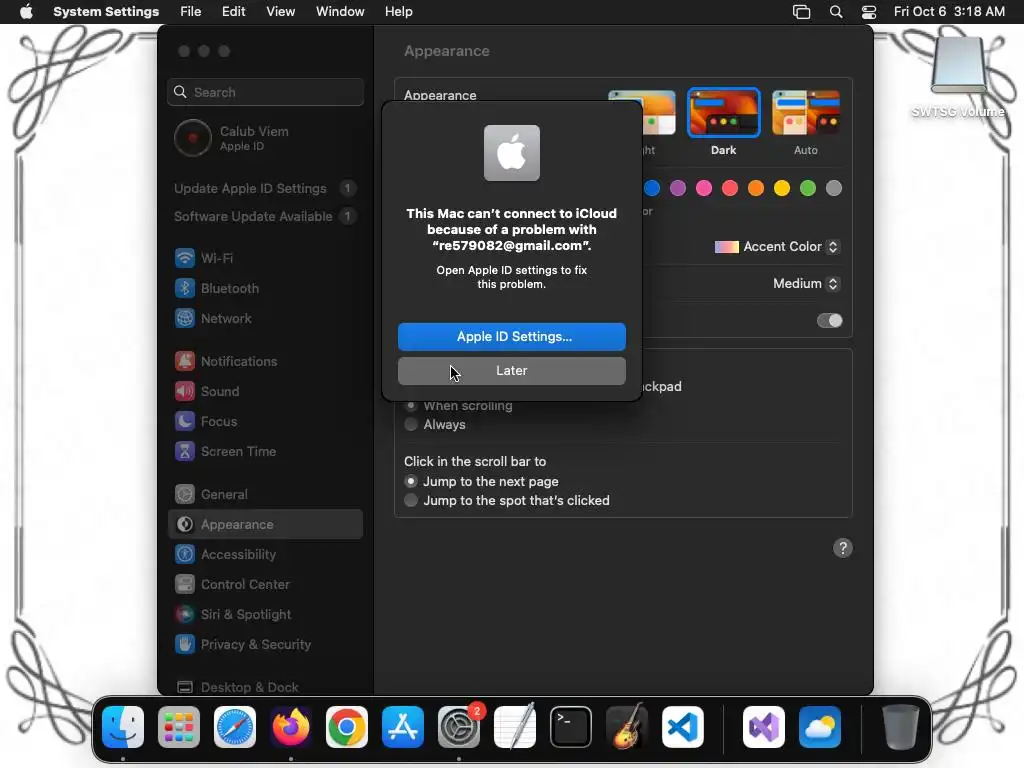Open Update Apple ID Settings notice
Screen dimensions: 1024x768
coord(265,189)
